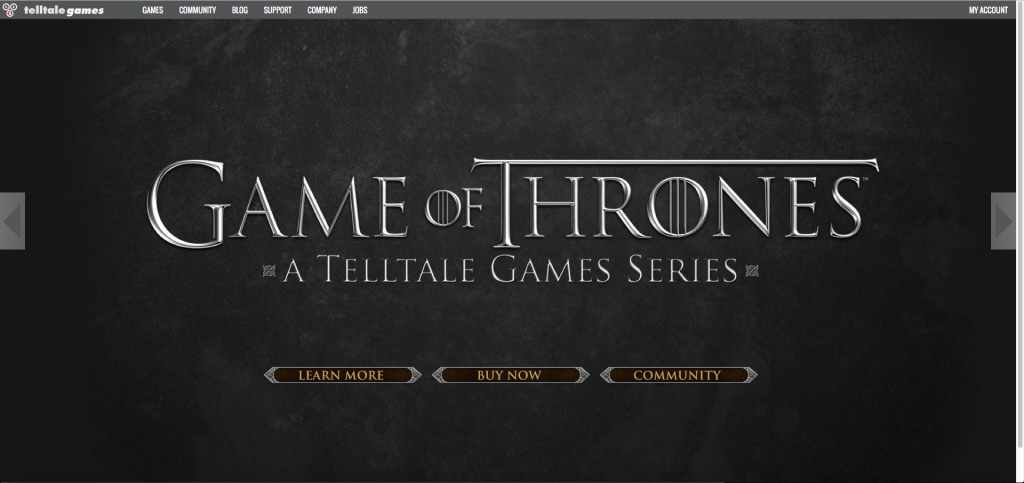Click the Buy Now button
The width and height of the screenshot is (1024, 483).
[x=510, y=375]
